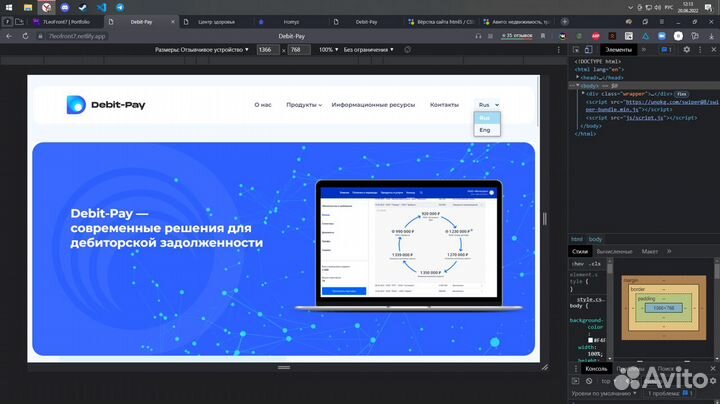
Task: Collapse the body element node
Action: [x=578, y=85]
